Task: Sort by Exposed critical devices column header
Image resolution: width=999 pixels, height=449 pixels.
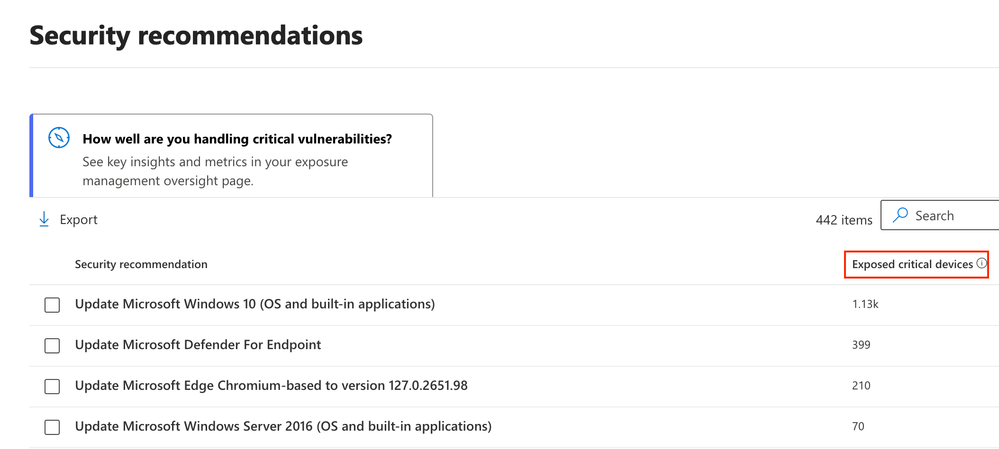Action: [912, 264]
